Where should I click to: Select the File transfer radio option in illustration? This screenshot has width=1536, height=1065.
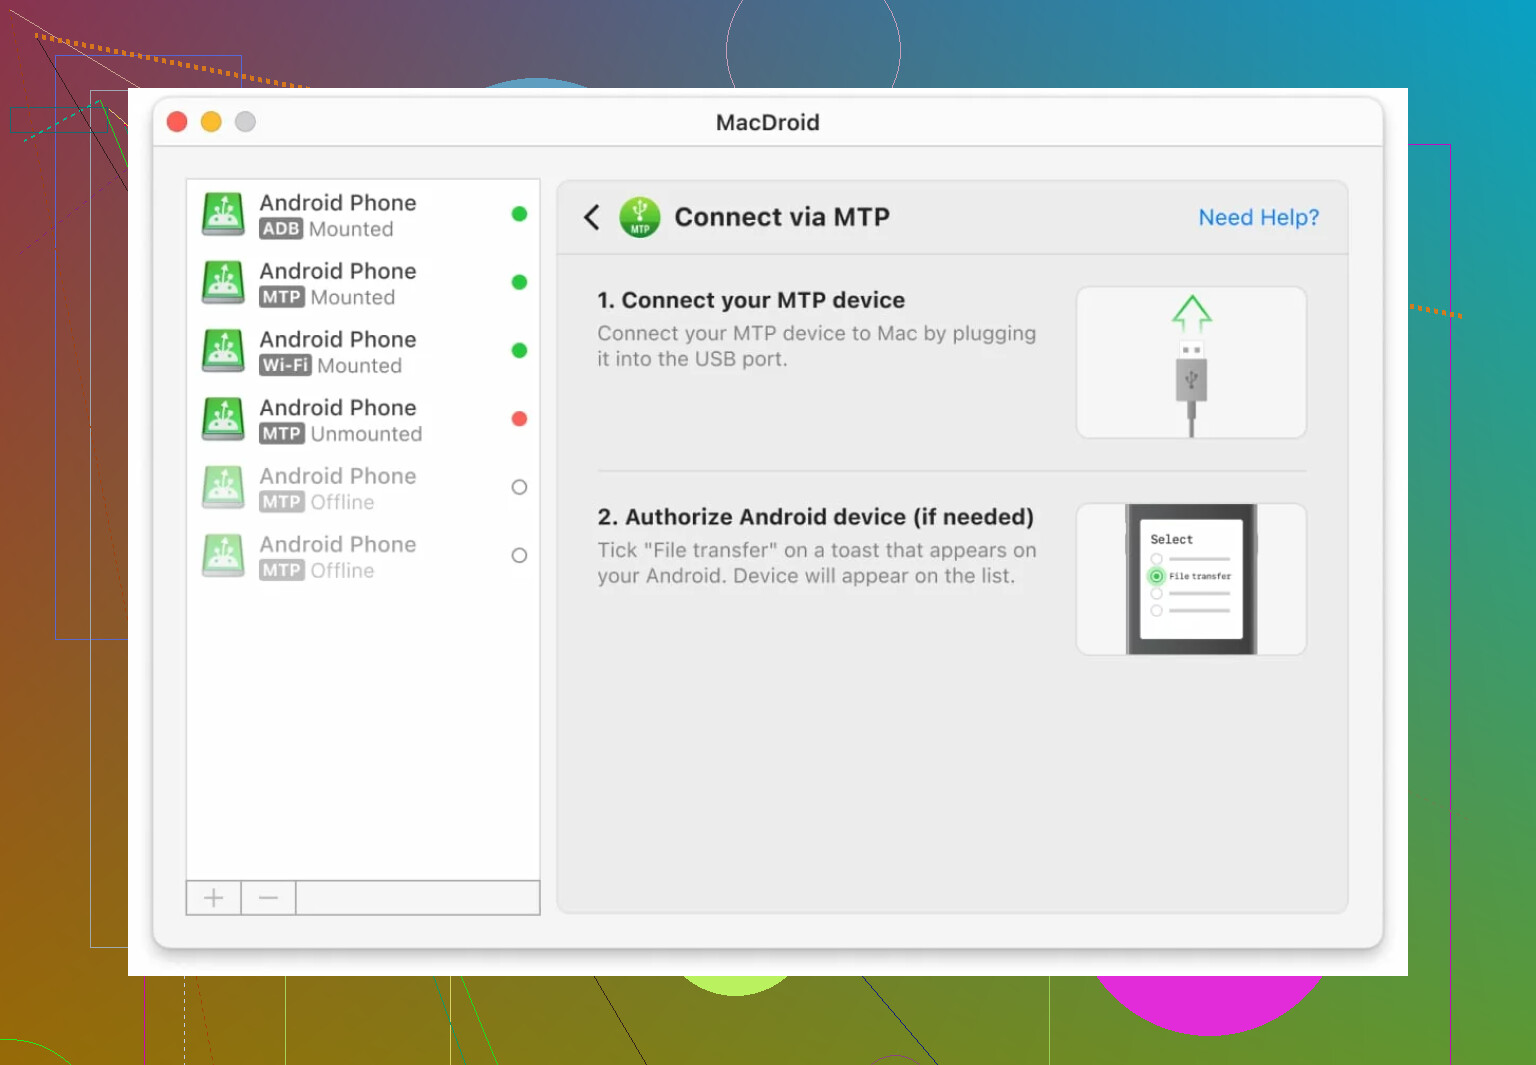(x=1157, y=576)
